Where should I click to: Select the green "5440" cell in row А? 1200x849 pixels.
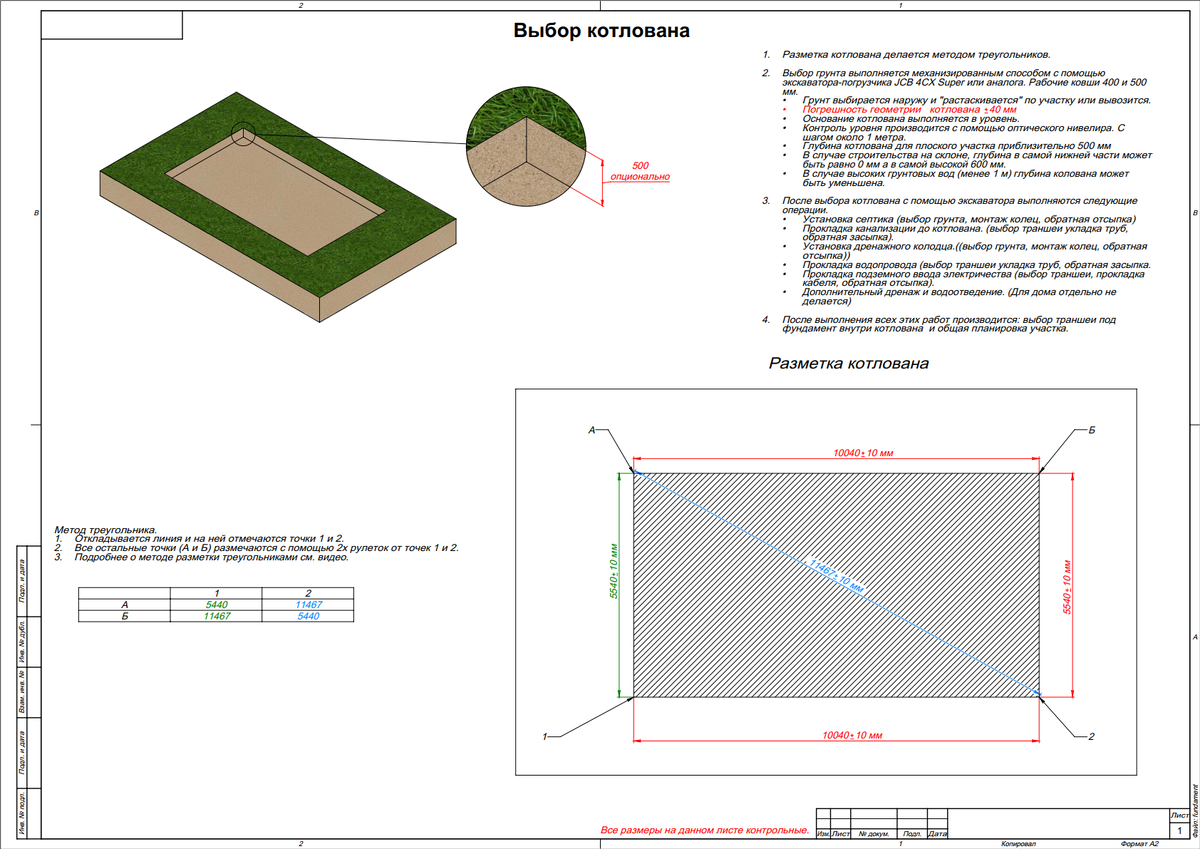coord(217,605)
